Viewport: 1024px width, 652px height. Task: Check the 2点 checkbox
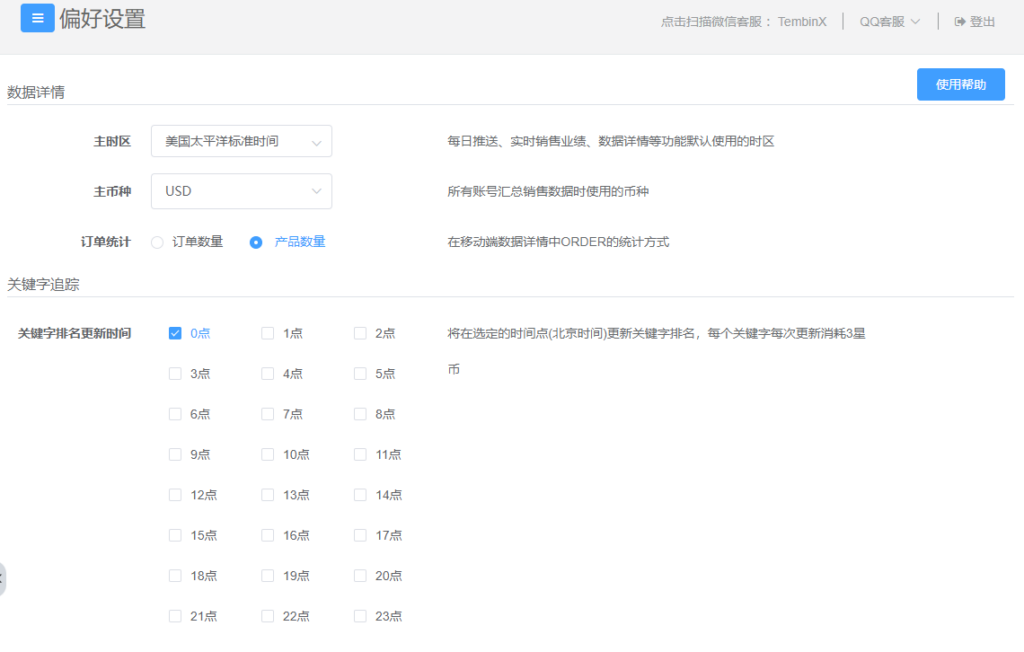tap(360, 333)
